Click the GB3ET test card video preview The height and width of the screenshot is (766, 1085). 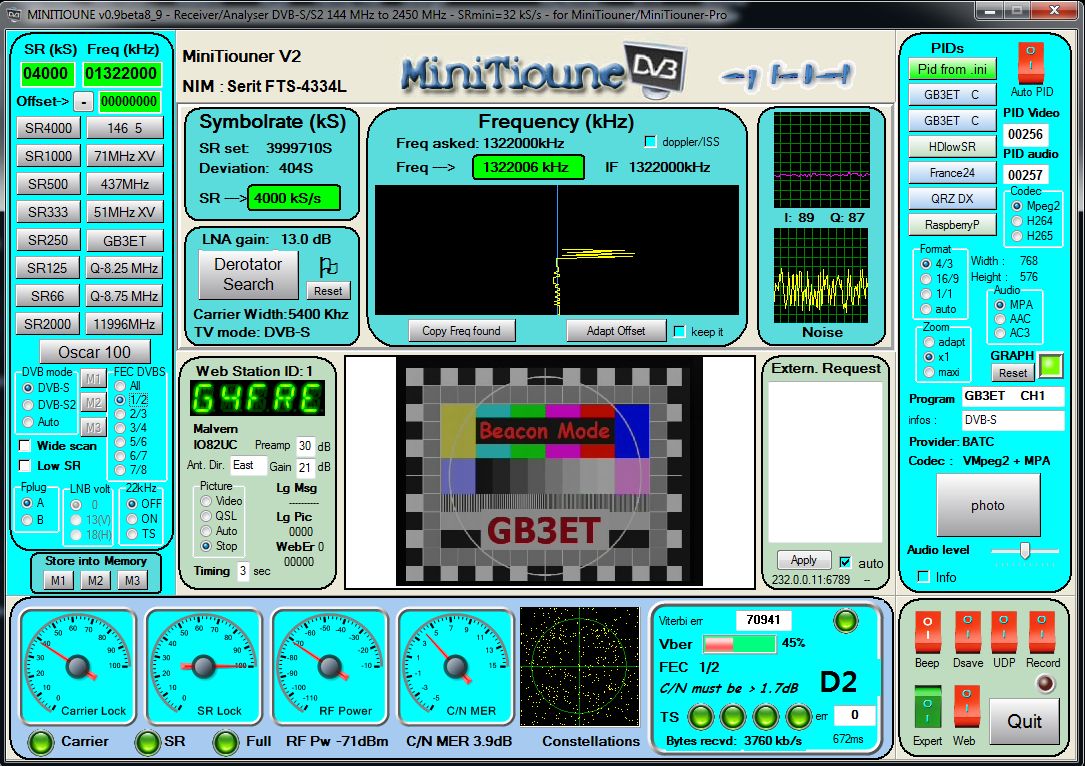tap(549, 471)
